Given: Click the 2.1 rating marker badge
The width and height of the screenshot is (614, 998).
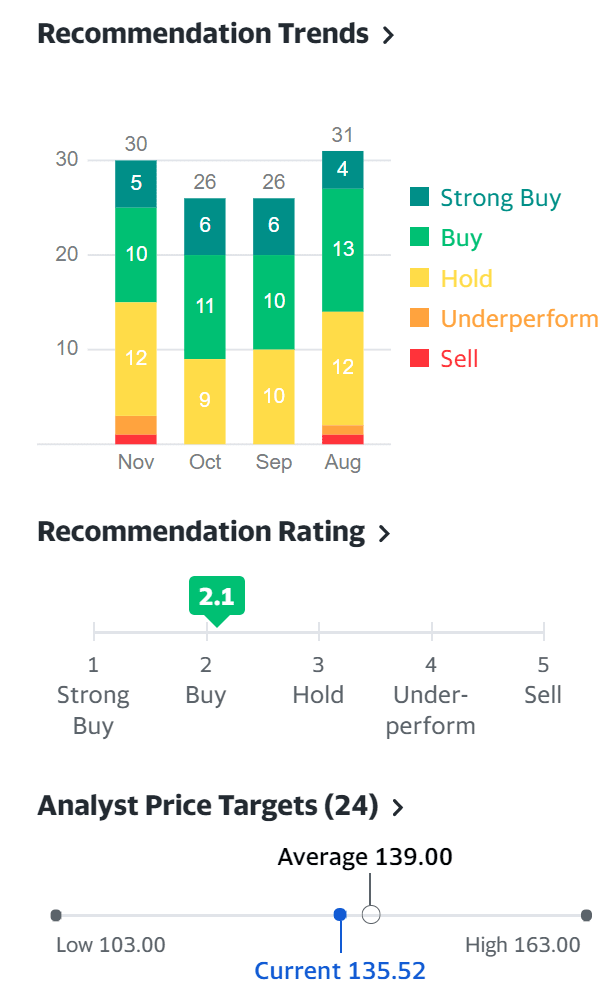Looking at the screenshot, I should [x=216, y=598].
